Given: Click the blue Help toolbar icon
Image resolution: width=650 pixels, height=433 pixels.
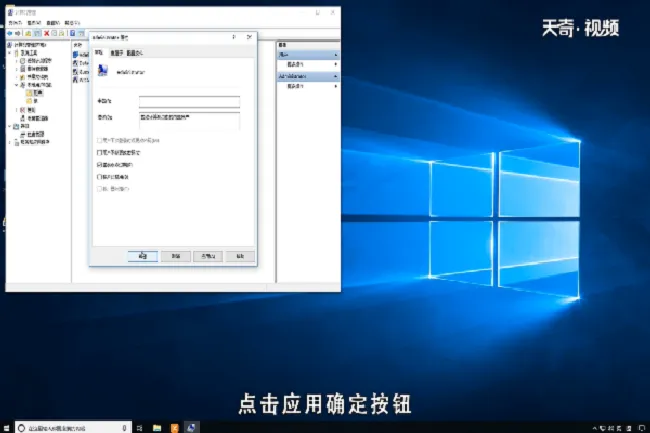Looking at the screenshot, I should [73, 33].
